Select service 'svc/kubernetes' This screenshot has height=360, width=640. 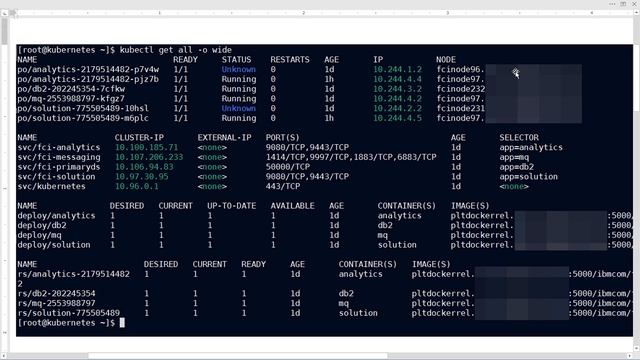point(51,187)
